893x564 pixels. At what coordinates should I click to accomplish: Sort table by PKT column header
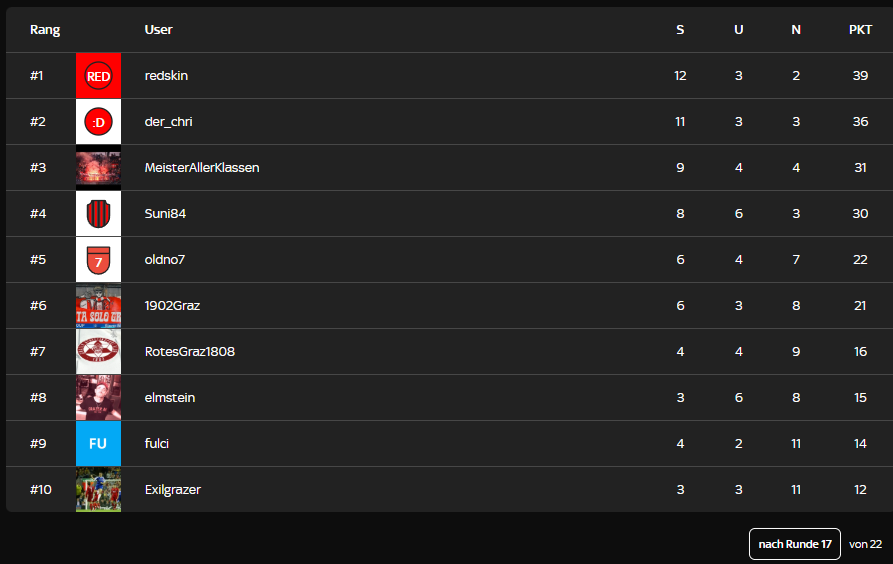point(860,30)
